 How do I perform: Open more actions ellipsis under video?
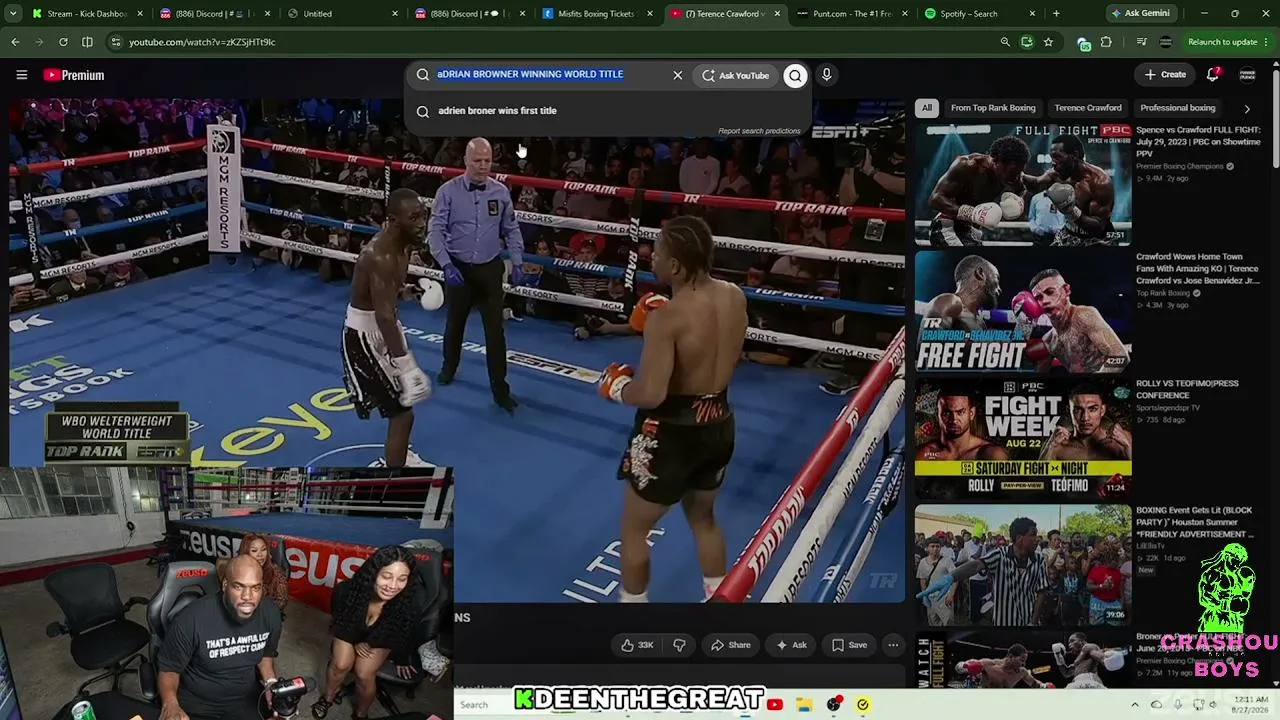click(x=893, y=645)
